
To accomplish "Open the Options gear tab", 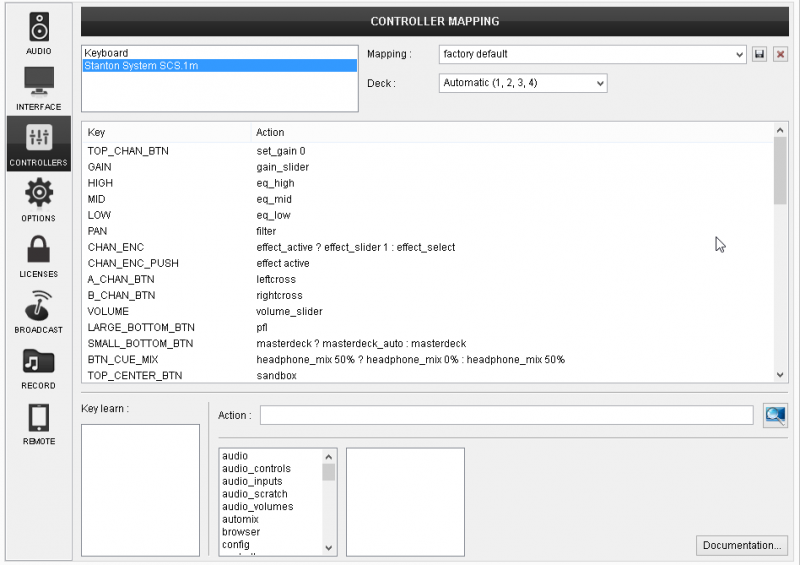I will (39, 200).
